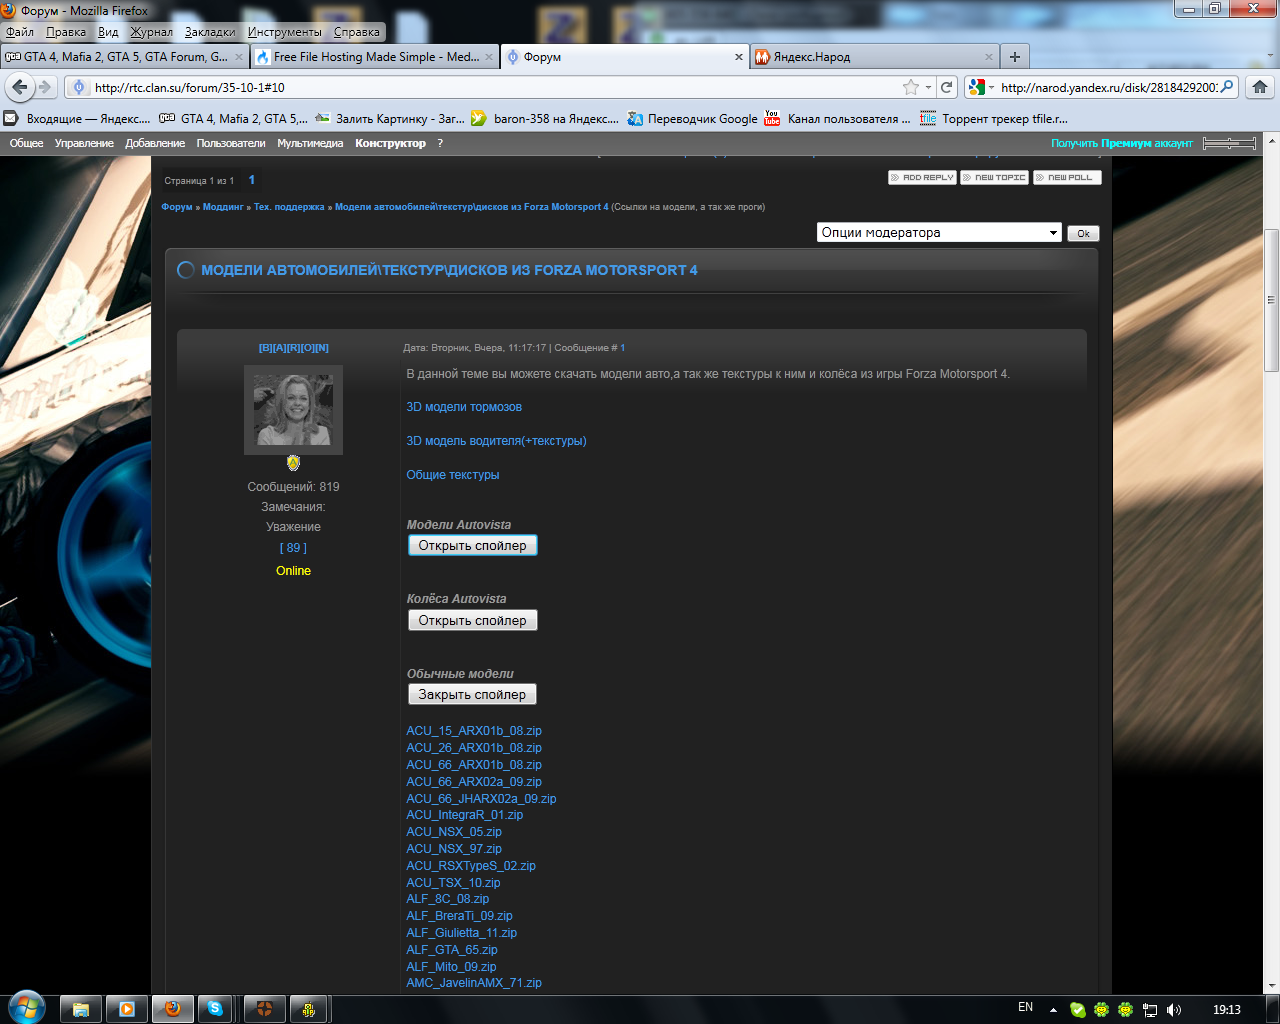Click the volume speaker tray icon
The height and width of the screenshot is (1024, 1280).
pos(1174,1010)
